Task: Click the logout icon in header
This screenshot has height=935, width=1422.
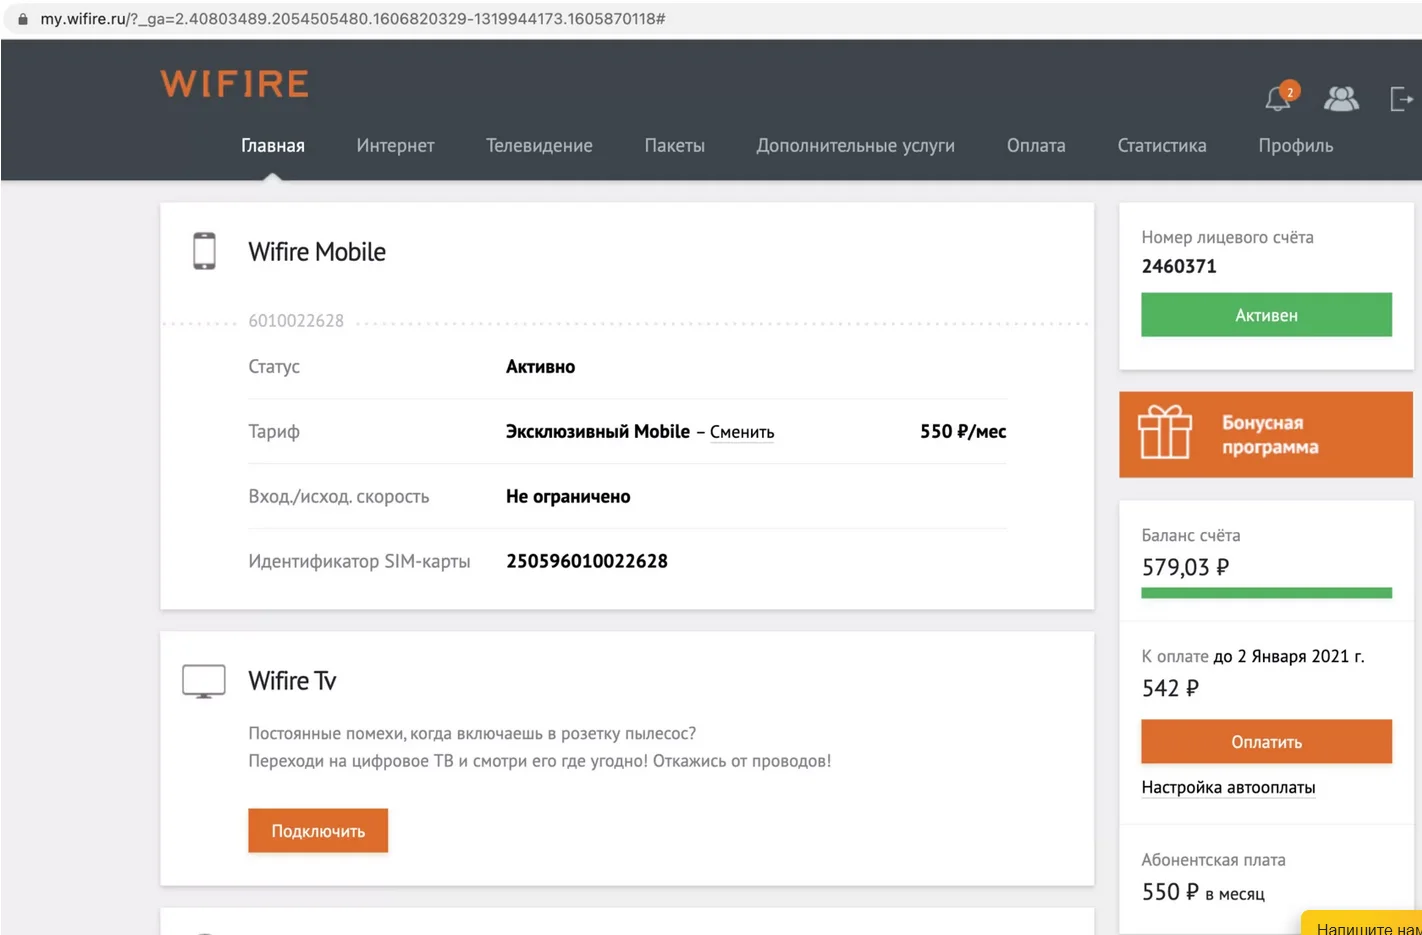Action: click(x=1401, y=98)
